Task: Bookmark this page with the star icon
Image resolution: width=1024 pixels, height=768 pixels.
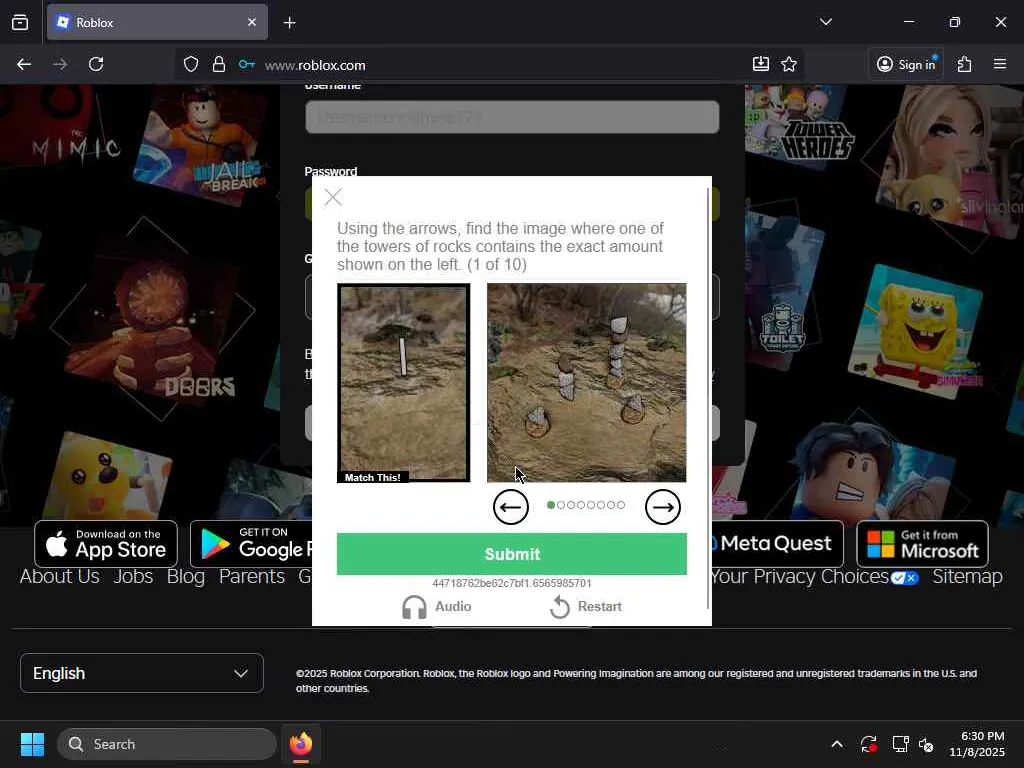Action: tap(789, 64)
